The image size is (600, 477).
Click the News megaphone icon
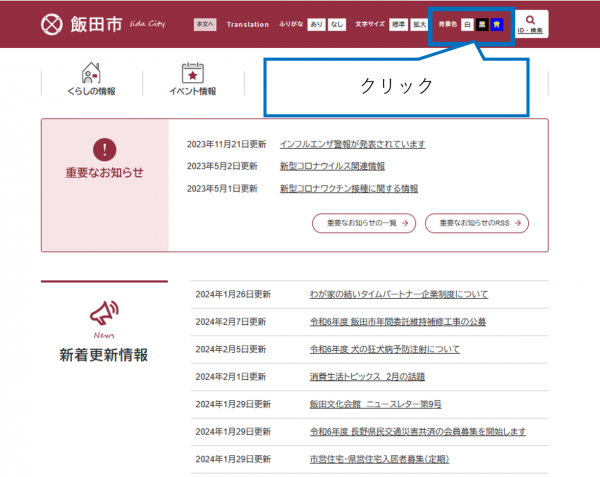[104, 313]
